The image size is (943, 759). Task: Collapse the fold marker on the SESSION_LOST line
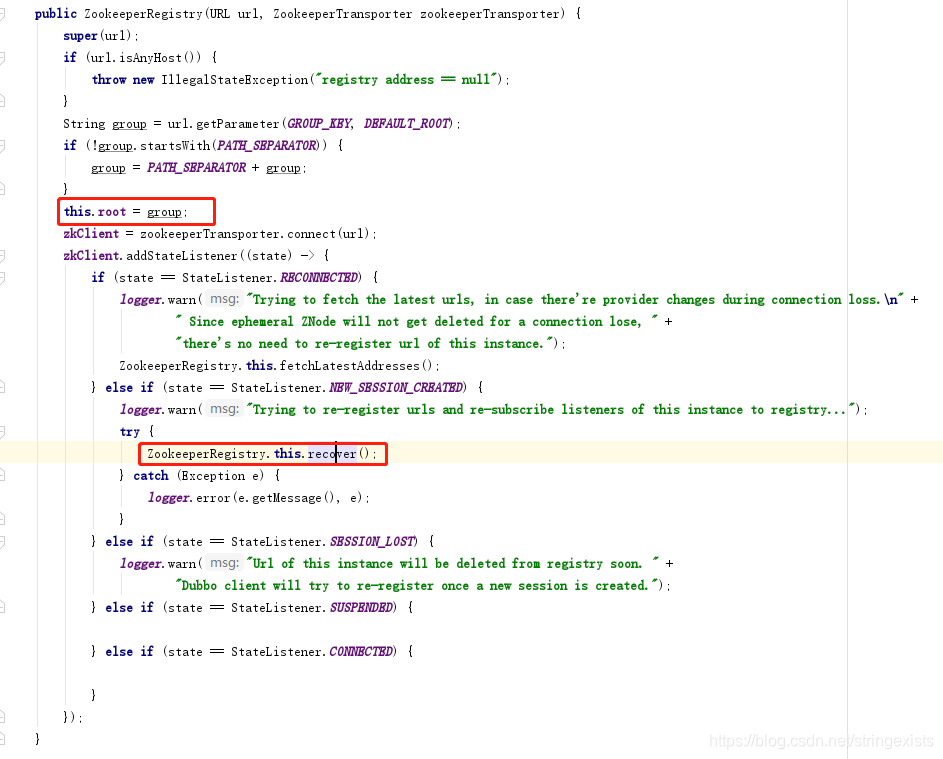(x=2, y=541)
